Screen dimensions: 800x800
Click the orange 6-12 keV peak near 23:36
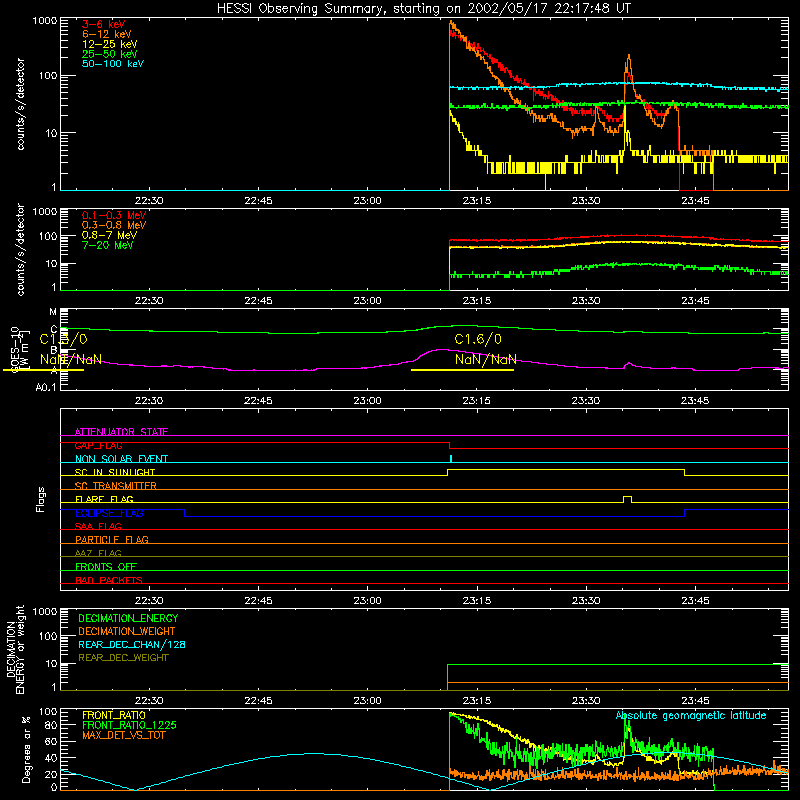pyautogui.click(x=629, y=57)
